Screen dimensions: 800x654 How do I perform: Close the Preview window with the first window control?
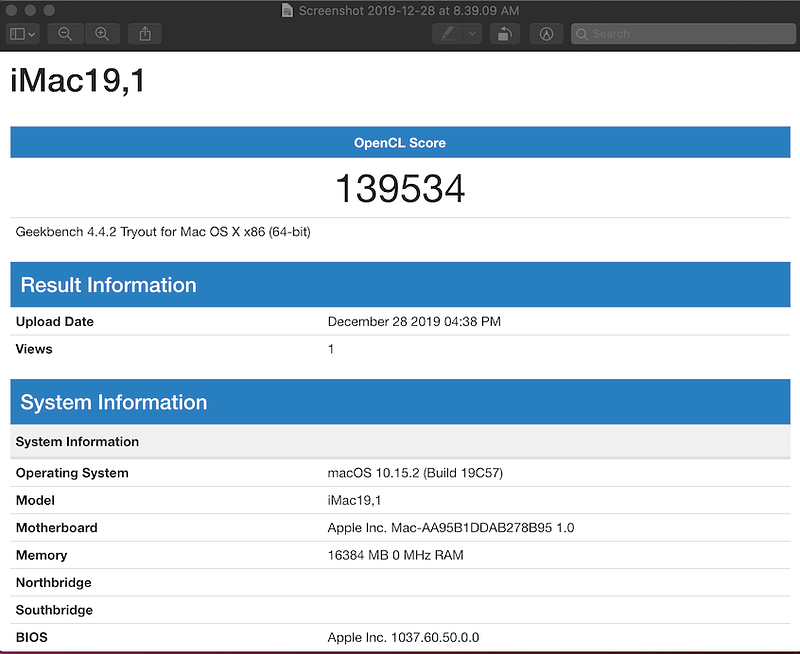click(11, 10)
